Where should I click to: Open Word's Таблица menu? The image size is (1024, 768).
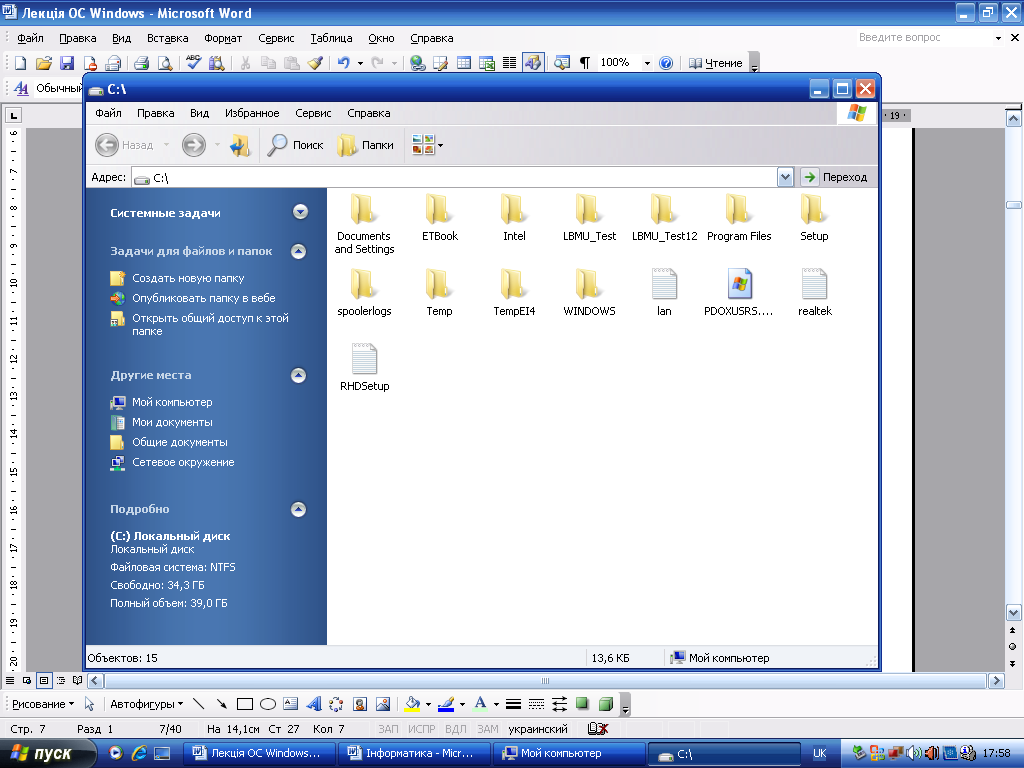[331, 38]
